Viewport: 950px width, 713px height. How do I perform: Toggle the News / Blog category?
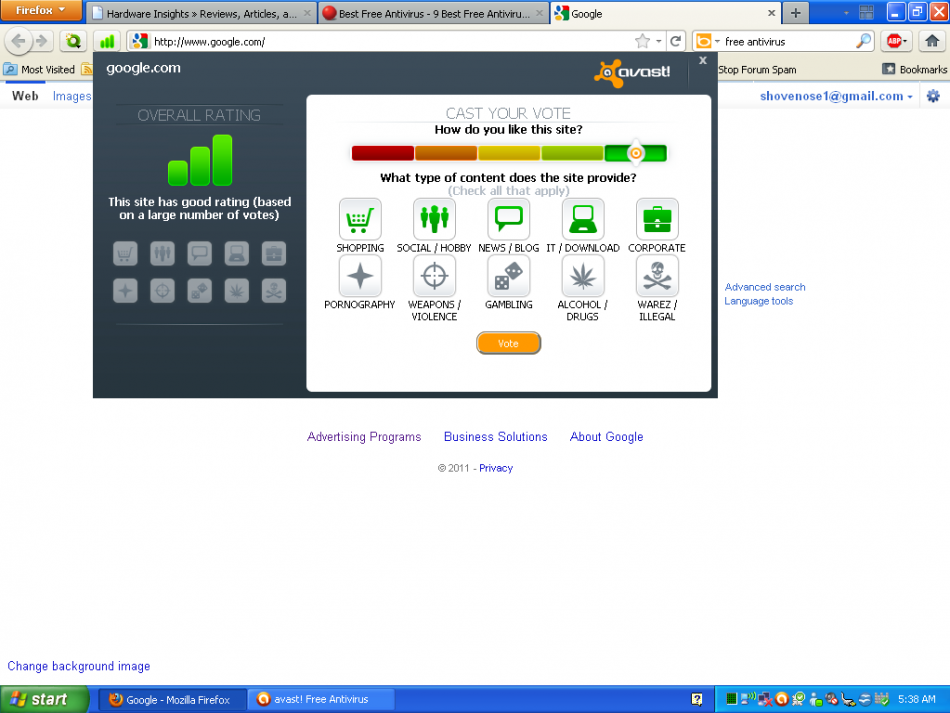(508, 219)
